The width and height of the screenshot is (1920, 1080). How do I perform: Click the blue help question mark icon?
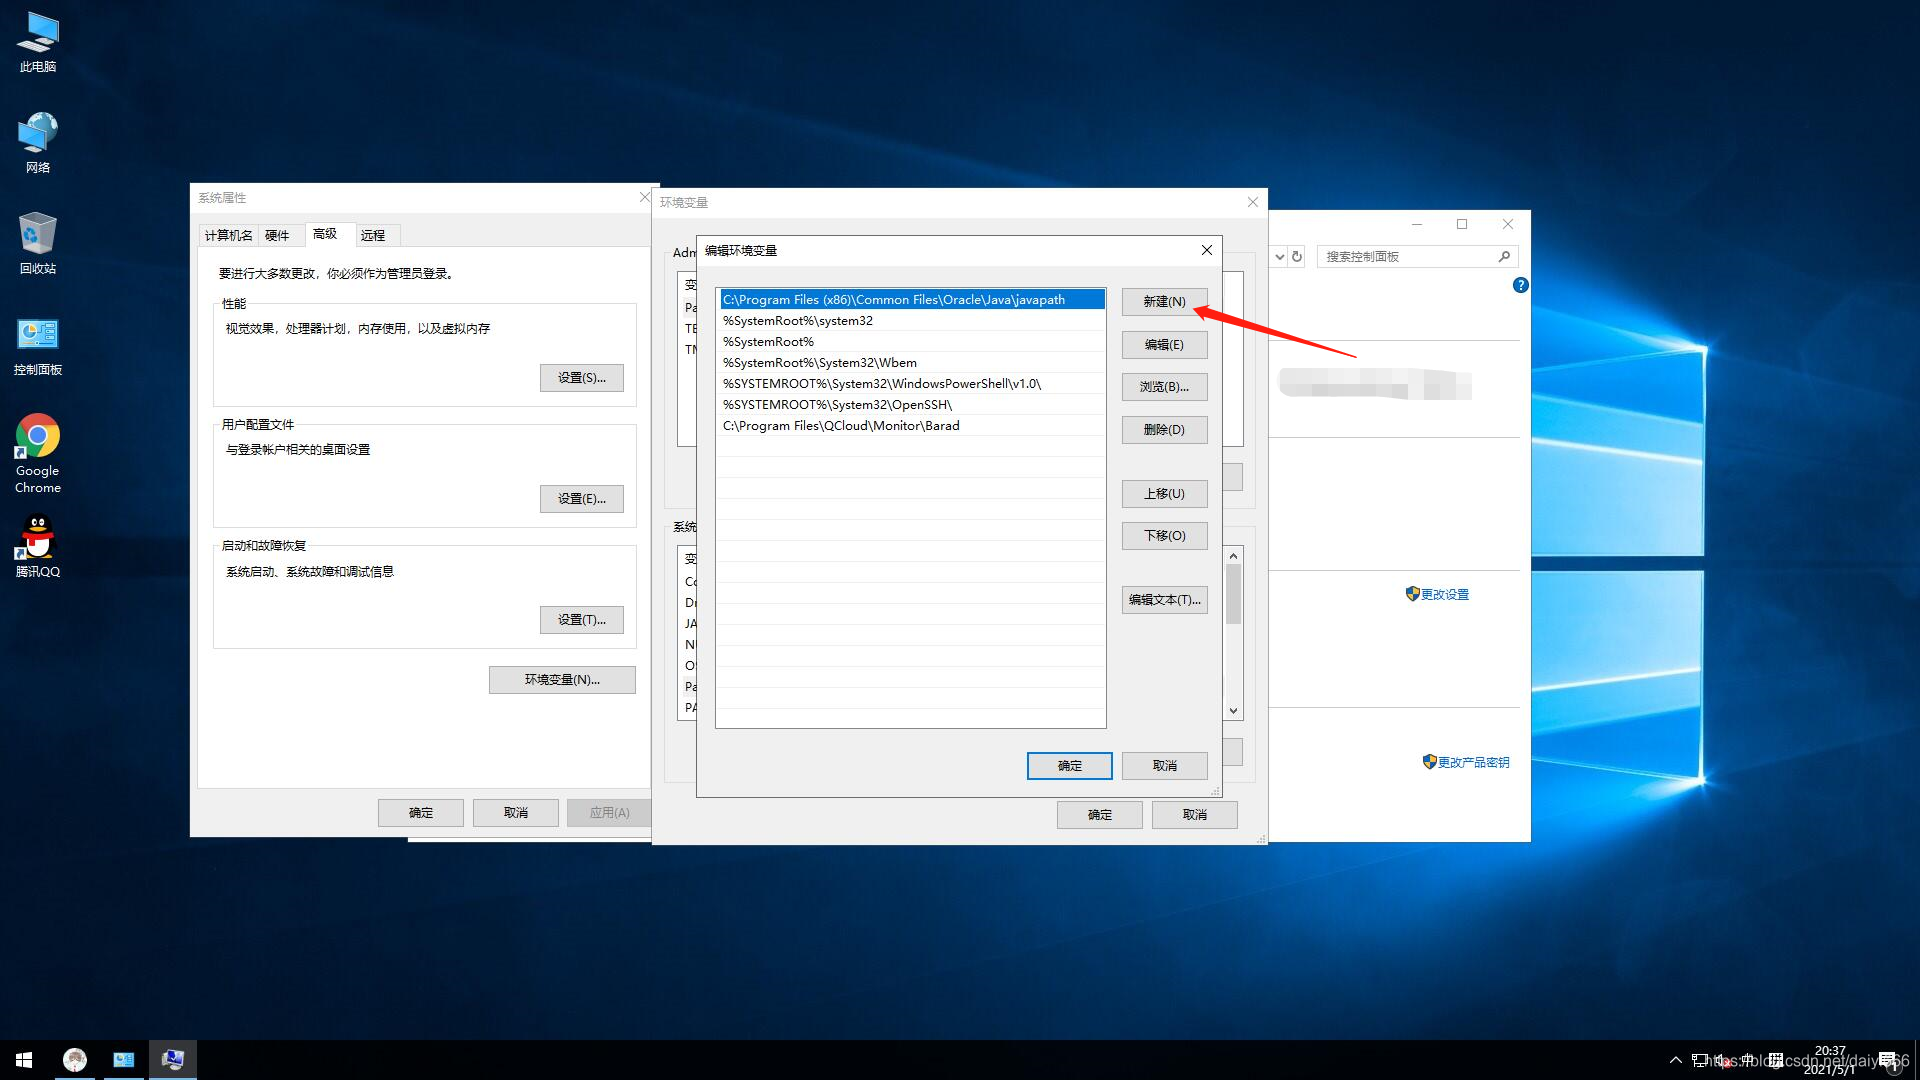1520,285
